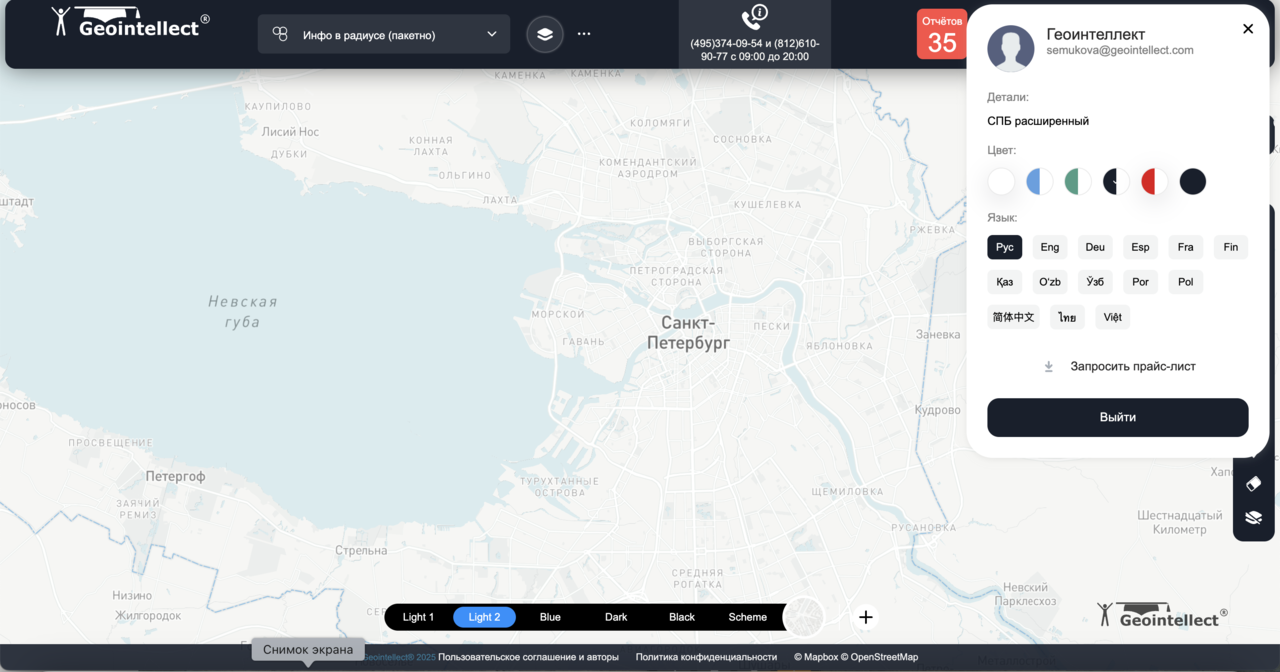Choose the Қаз language option

coord(1004,282)
